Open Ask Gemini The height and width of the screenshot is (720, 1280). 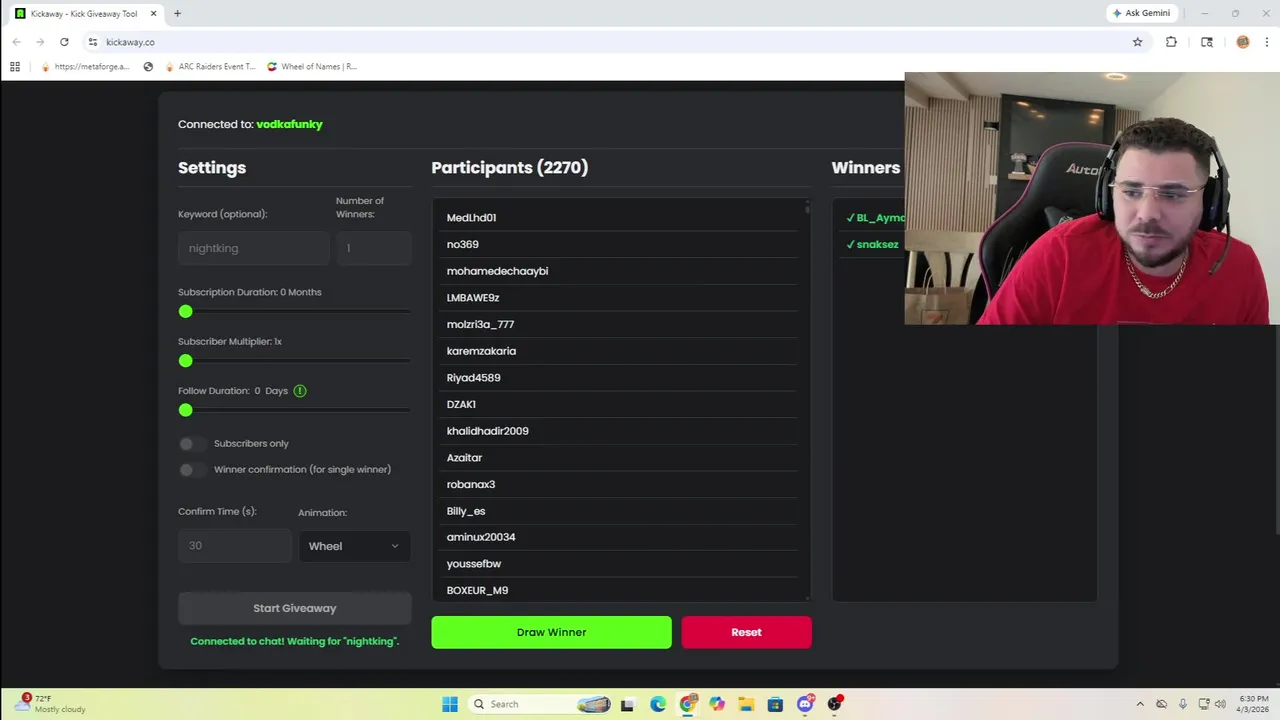(x=1141, y=13)
